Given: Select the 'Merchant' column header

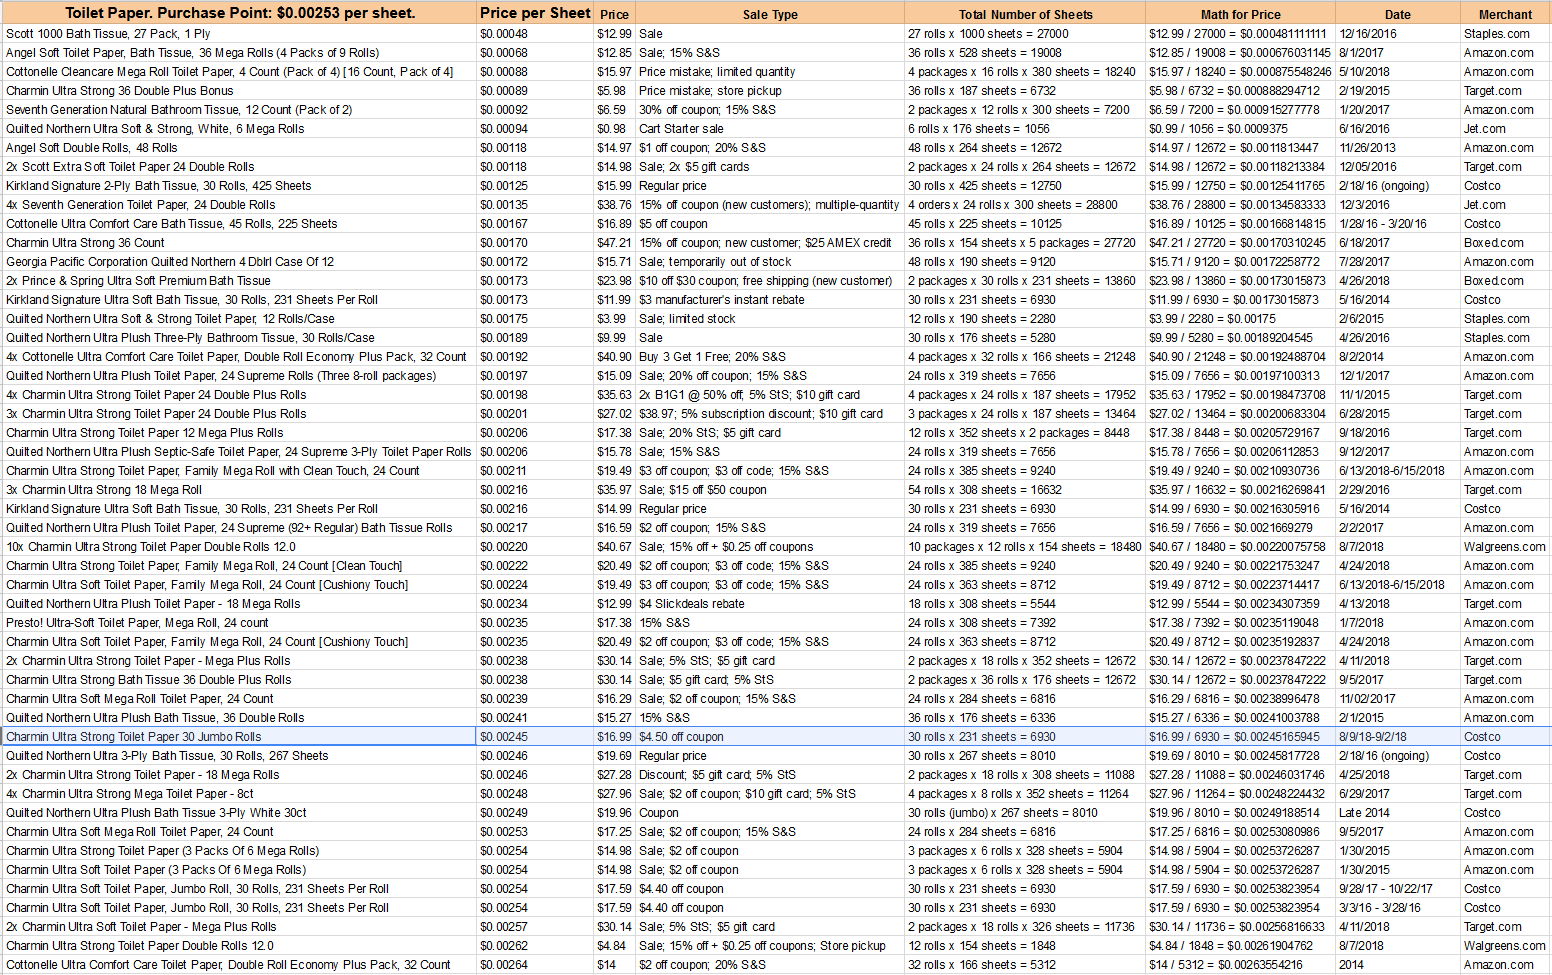Looking at the screenshot, I should (1505, 14).
